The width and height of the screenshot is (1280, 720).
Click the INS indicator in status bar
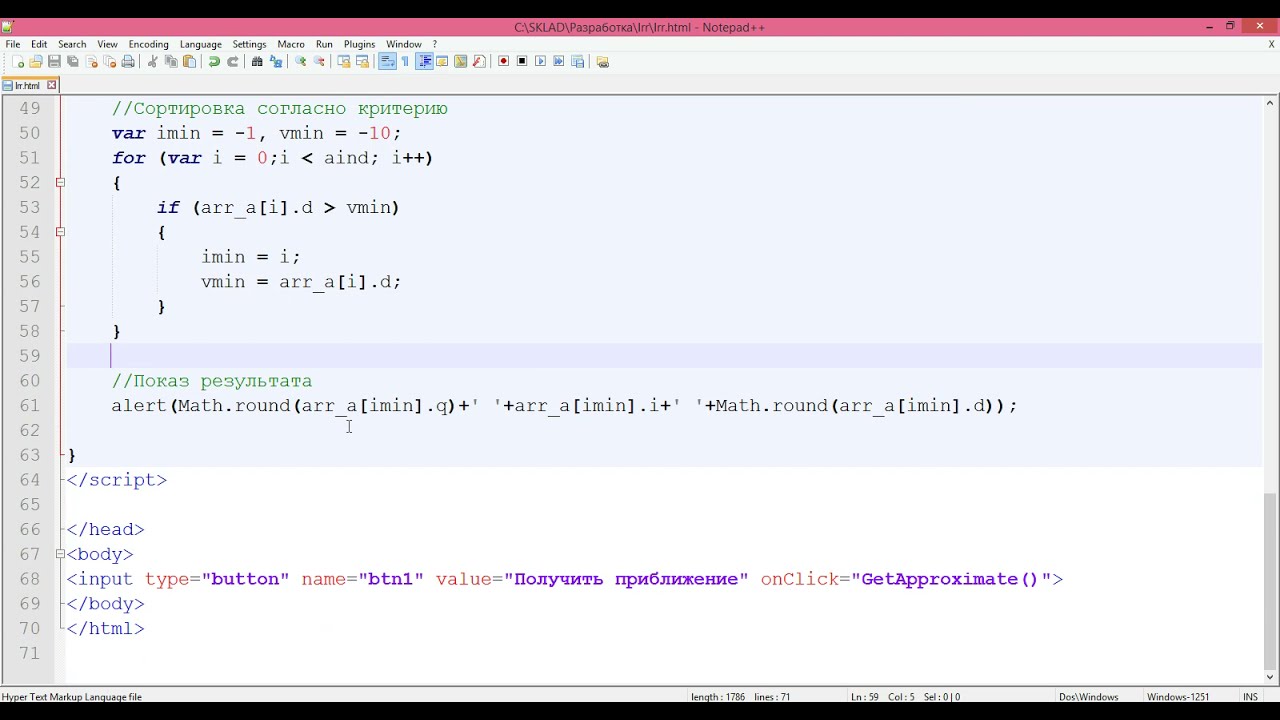pos(1250,697)
